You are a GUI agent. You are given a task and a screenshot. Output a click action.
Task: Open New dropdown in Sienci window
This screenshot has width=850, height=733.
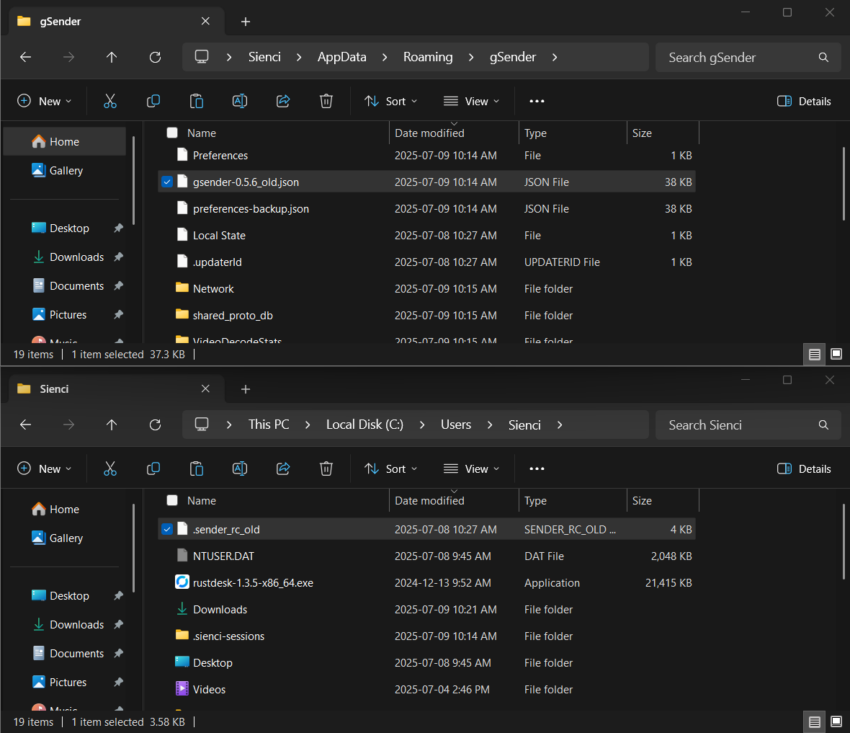(44, 469)
